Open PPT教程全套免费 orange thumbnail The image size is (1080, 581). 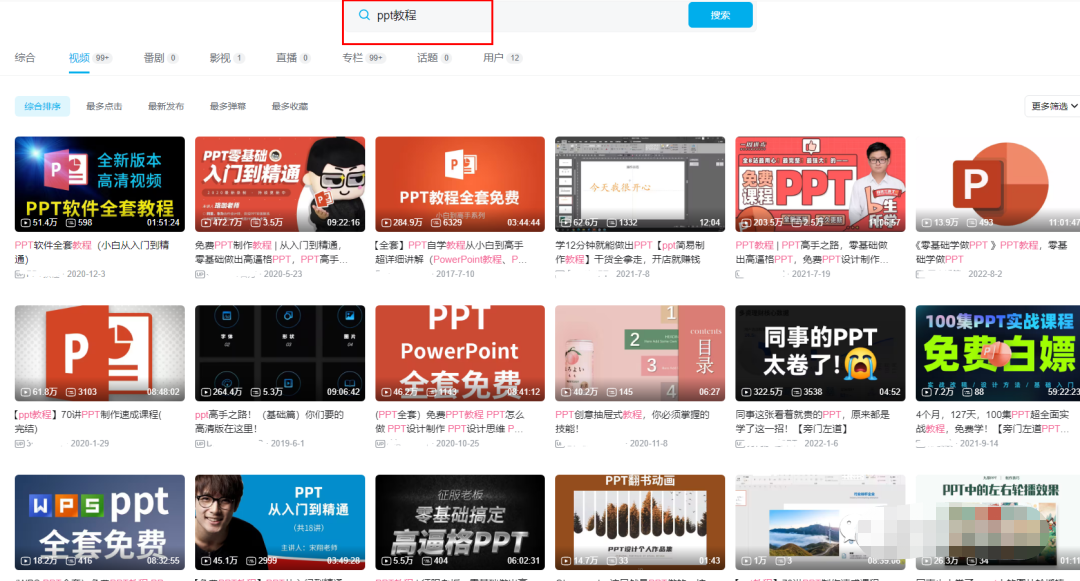point(460,184)
